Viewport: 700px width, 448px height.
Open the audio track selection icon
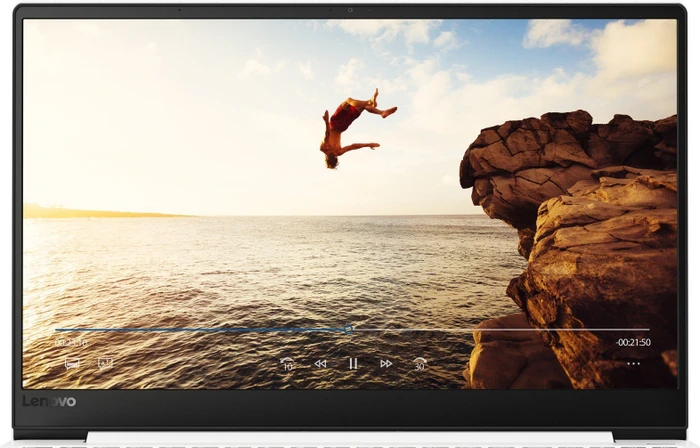coord(105,363)
